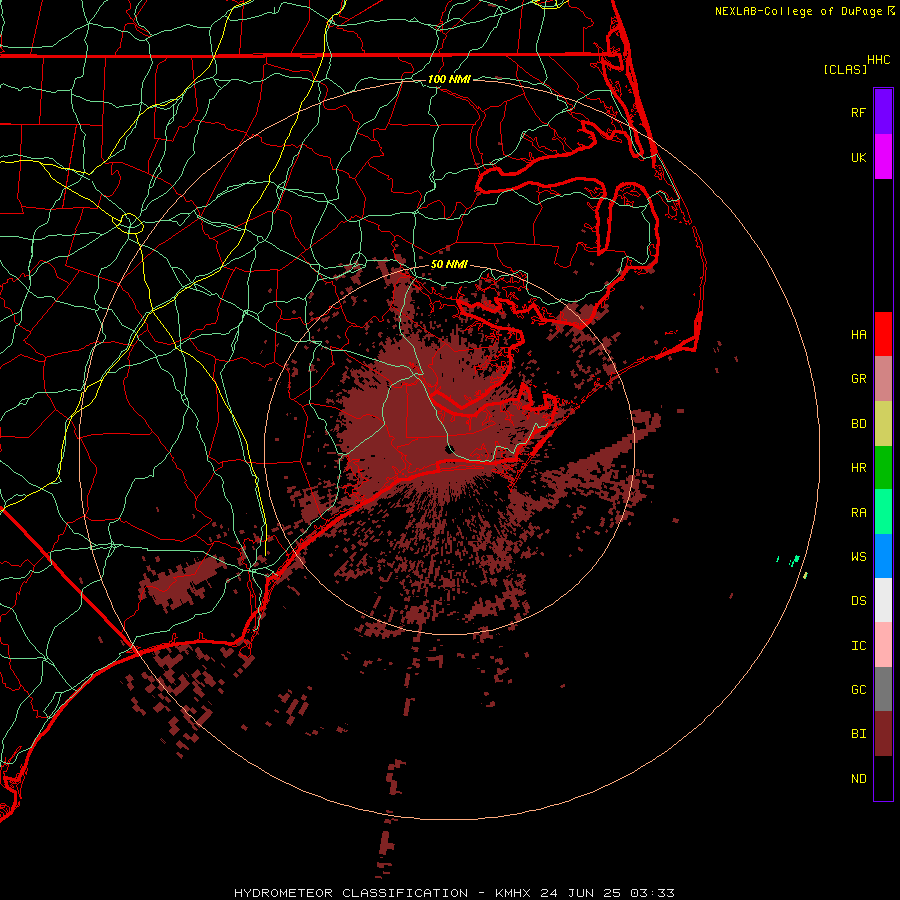Click the HA red legend swatch

(883, 334)
